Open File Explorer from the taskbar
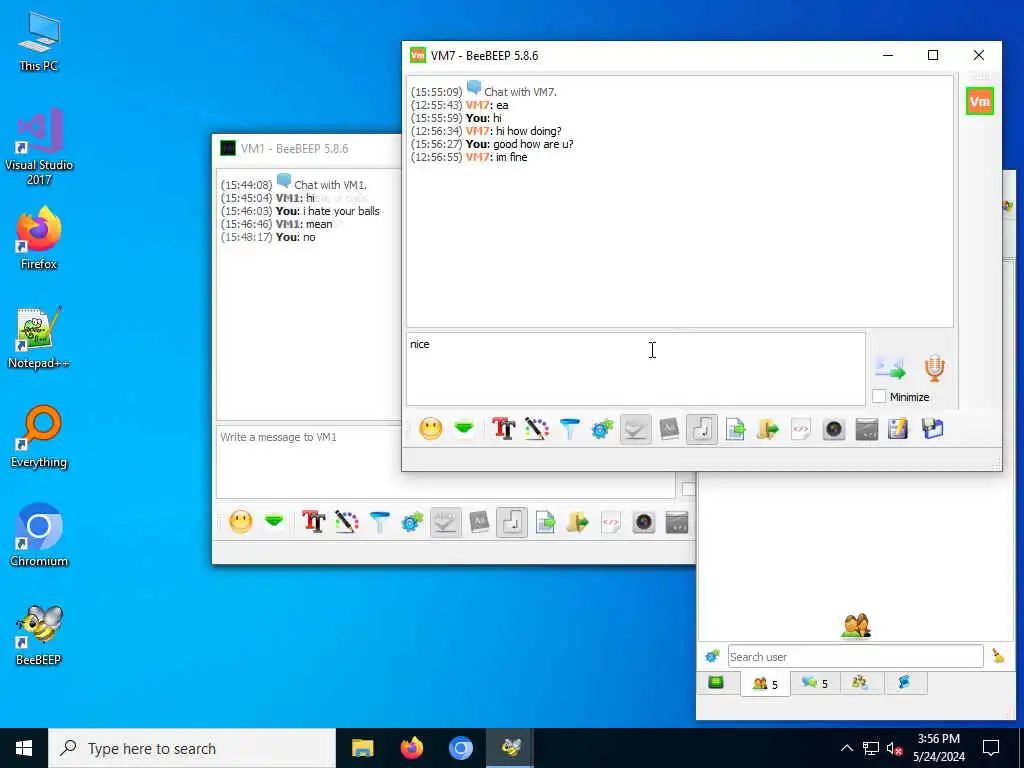The width and height of the screenshot is (1024, 768). [362, 748]
